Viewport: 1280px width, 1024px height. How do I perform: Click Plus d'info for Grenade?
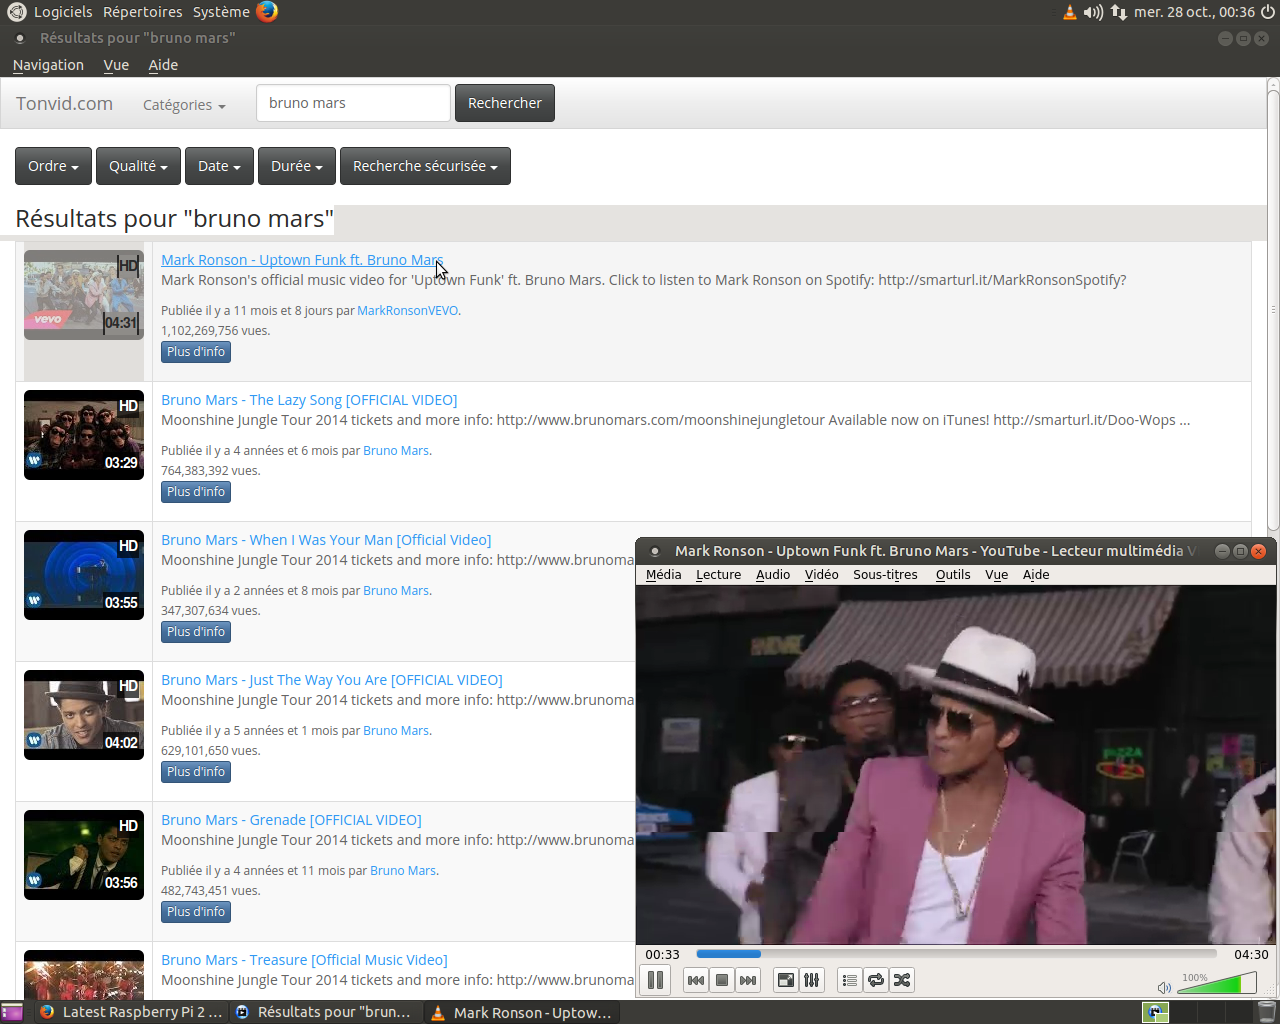tap(196, 912)
